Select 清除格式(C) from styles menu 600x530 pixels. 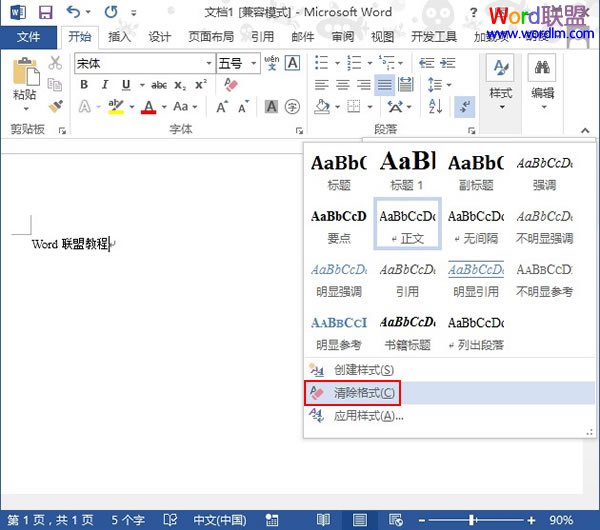click(450, 393)
